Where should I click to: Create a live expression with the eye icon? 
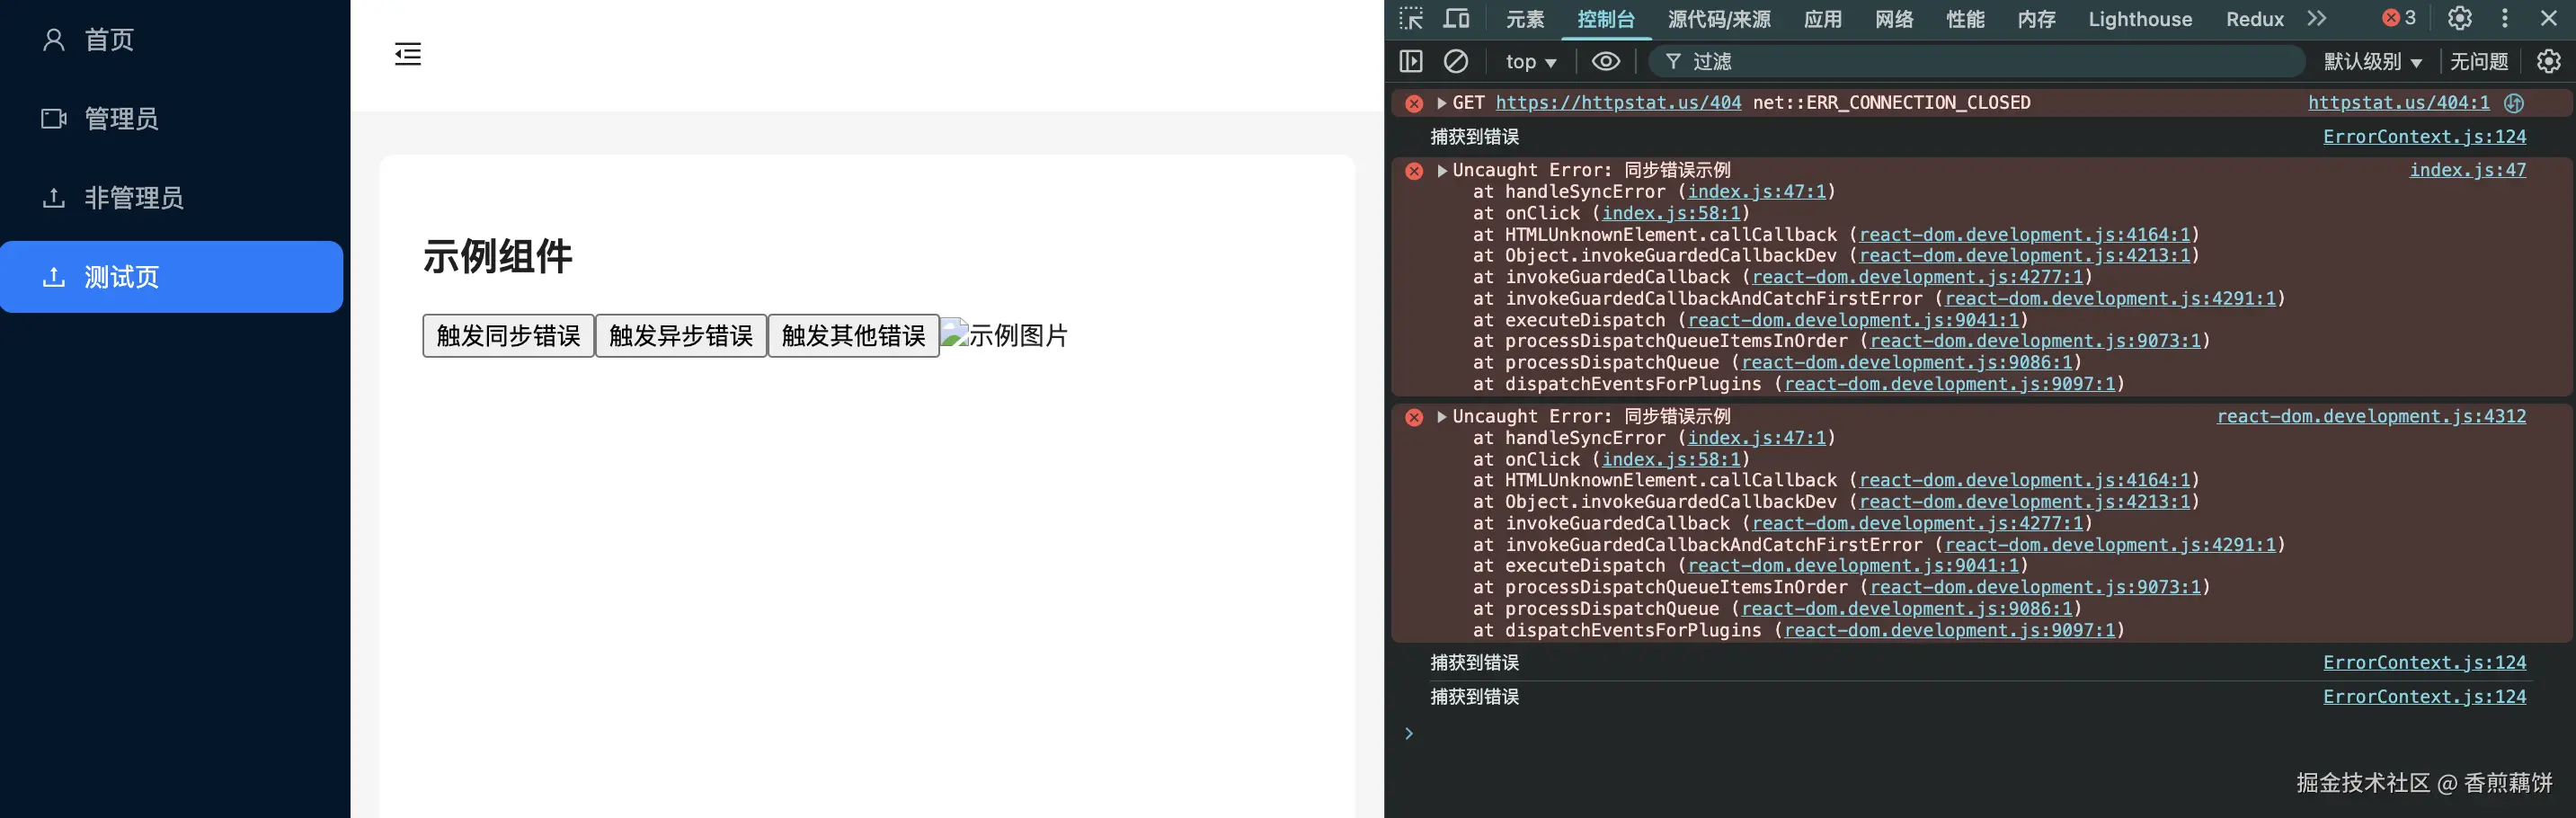point(1606,62)
